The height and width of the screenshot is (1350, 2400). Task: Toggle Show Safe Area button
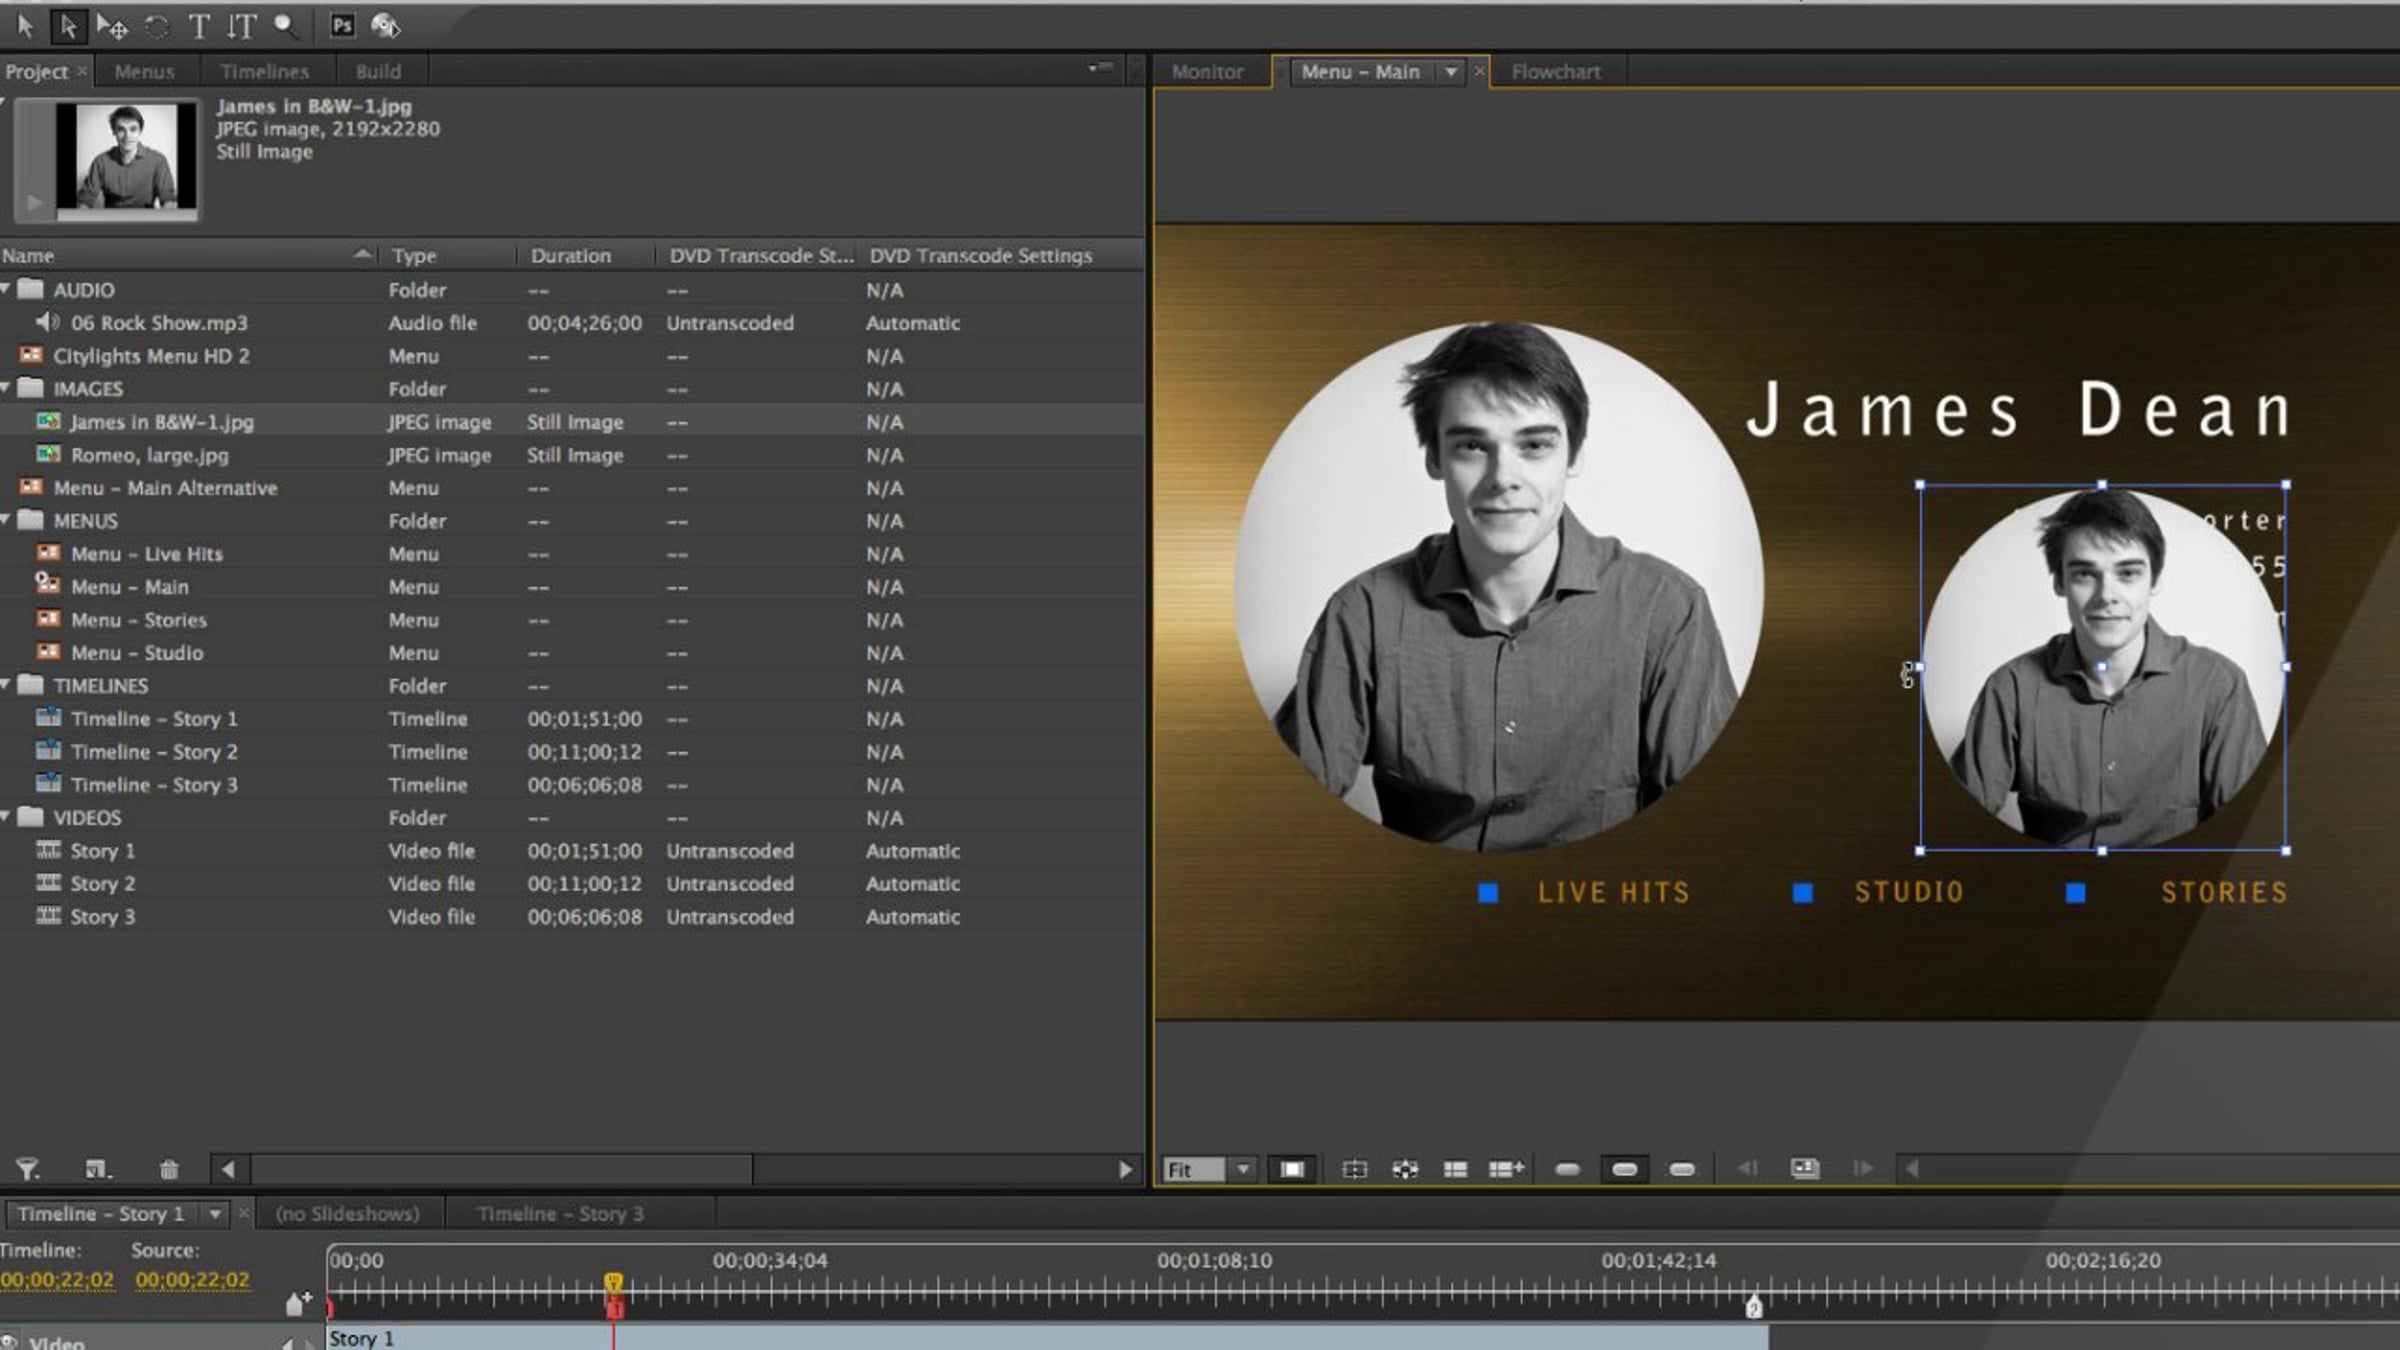click(1292, 1169)
